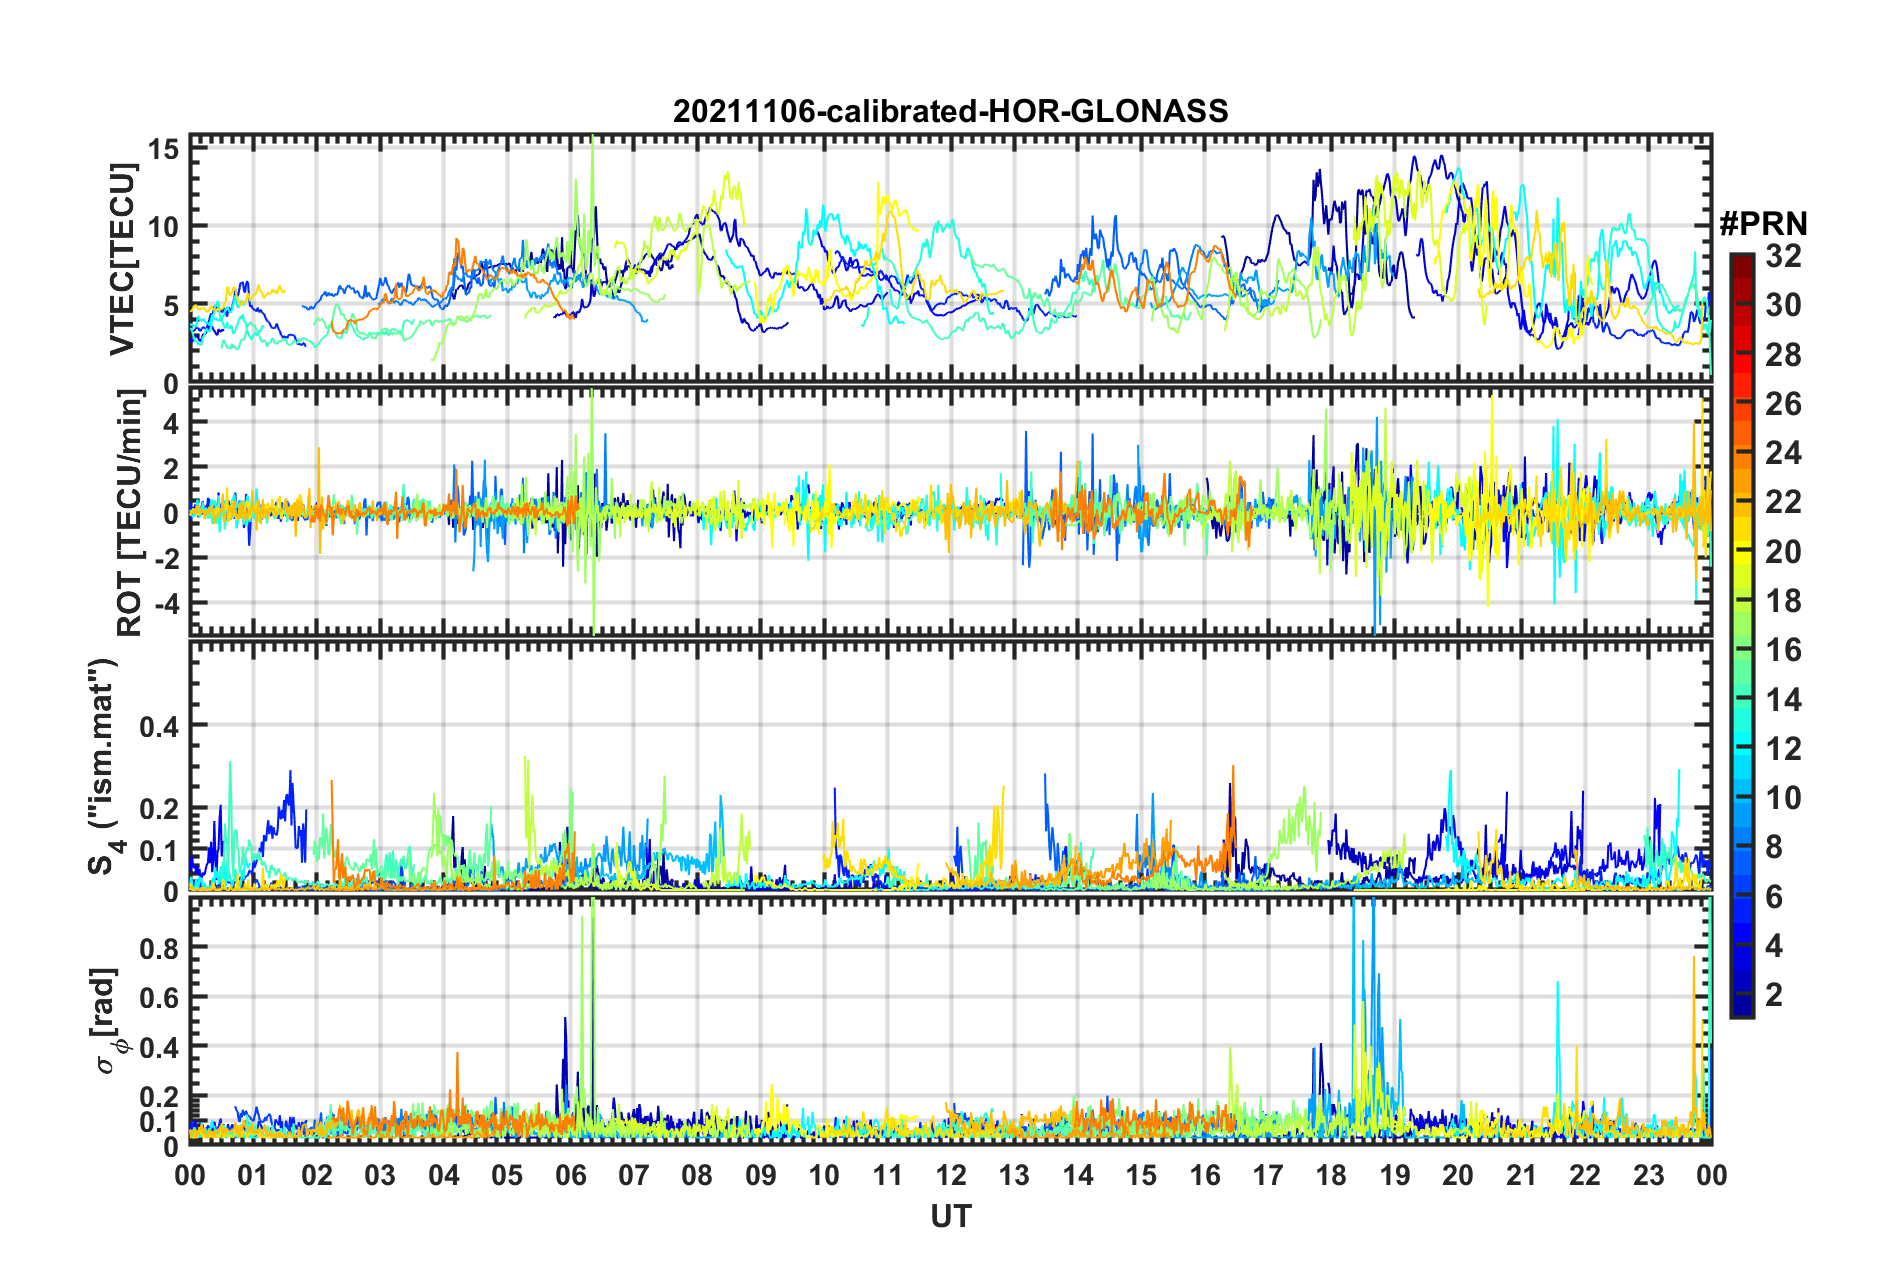
Task: Select the "ROT [TECU/min]" y-axis label
Action: click(130, 513)
